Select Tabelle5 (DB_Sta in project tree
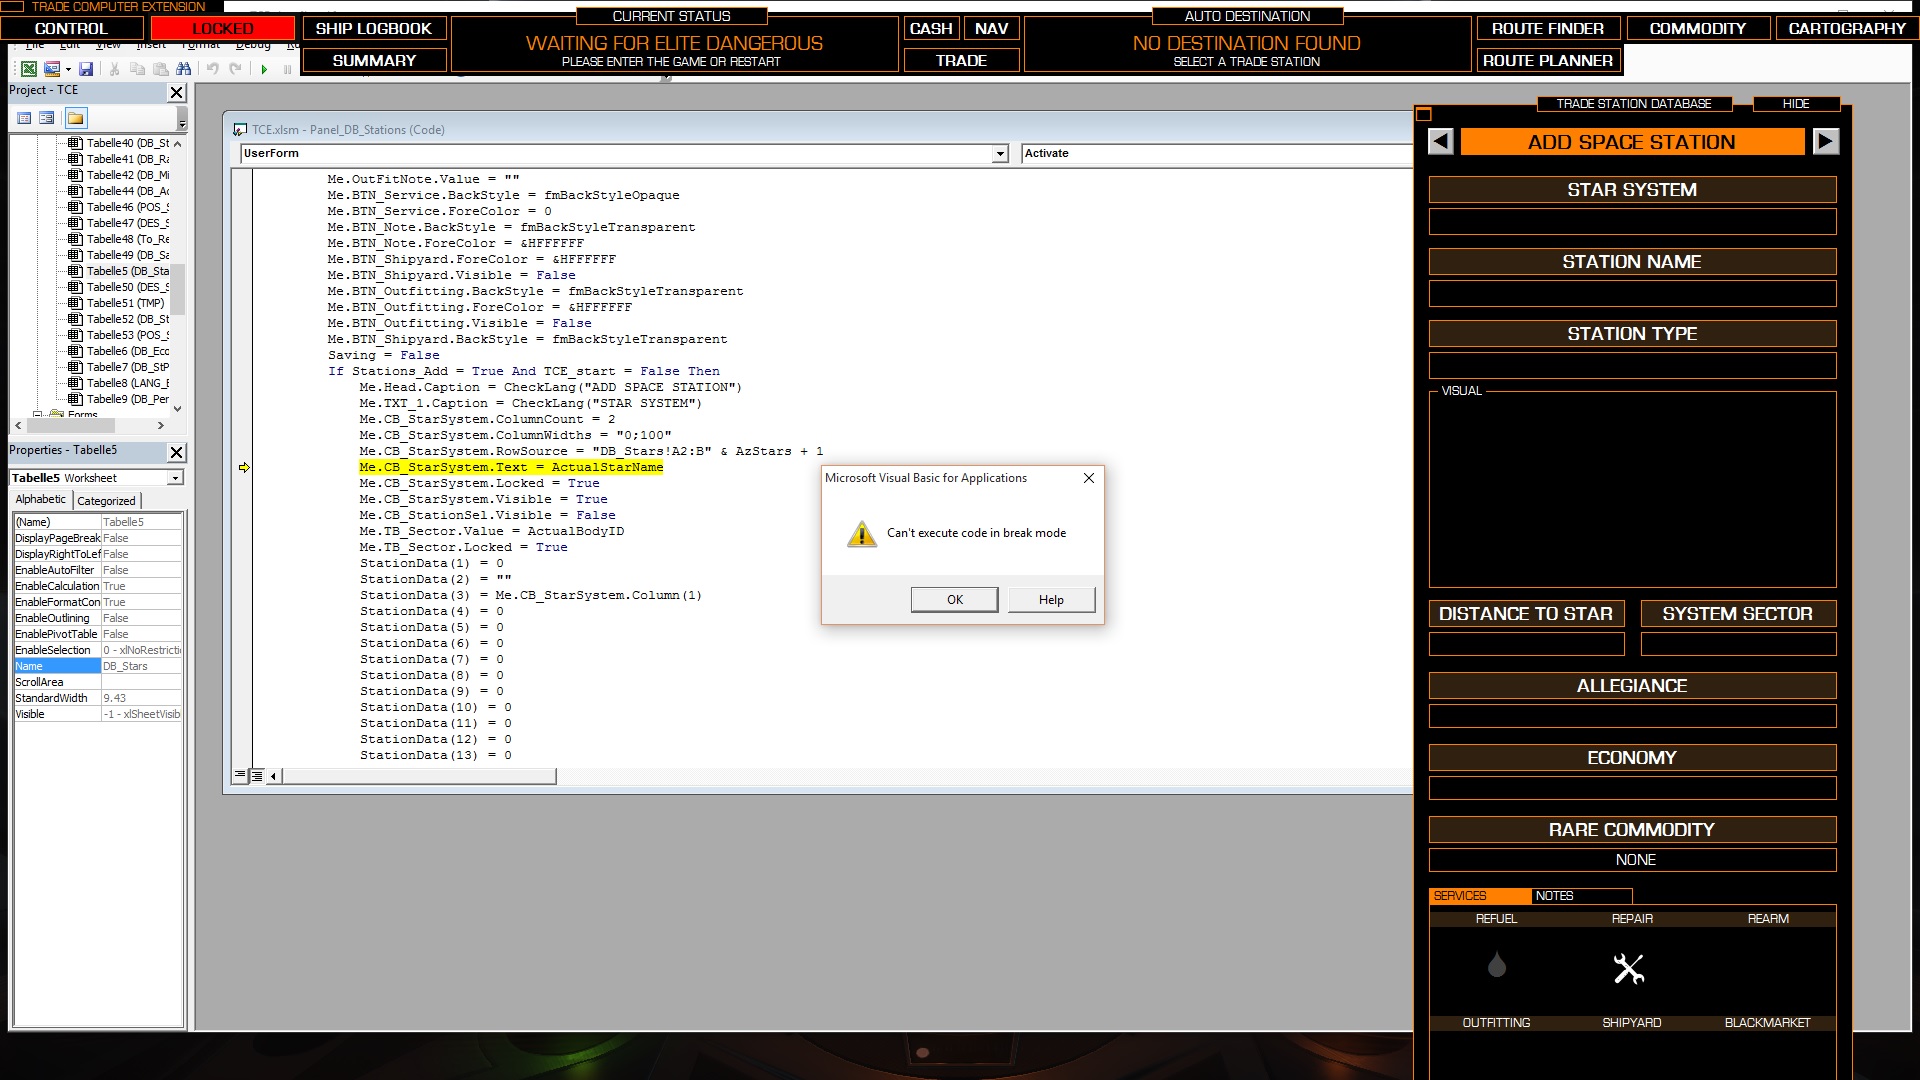The height and width of the screenshot is (1080, 1920). (128, 271)
